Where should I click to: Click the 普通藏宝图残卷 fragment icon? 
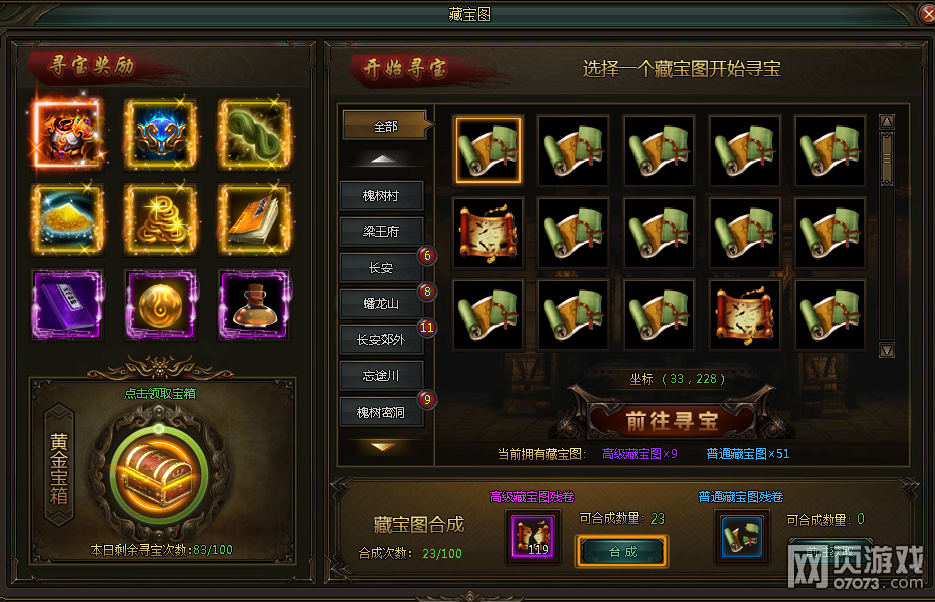click(x=741, y=536)
